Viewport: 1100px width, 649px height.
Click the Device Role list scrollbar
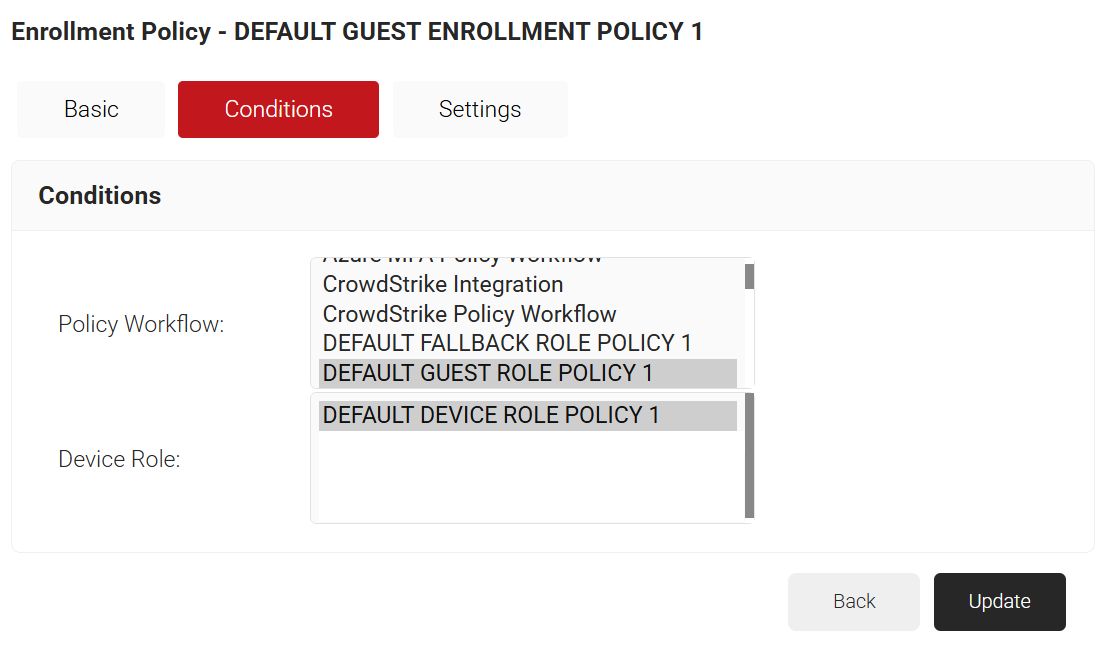(749, 455)
